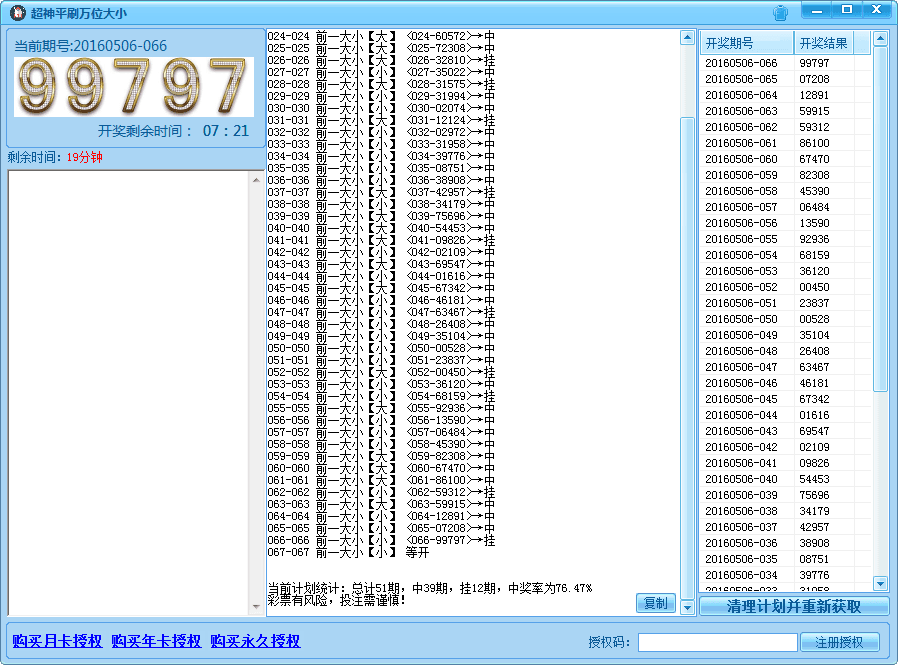Click down arrow of results table scrollbar
The width and height of the screenshot is (898, 665).
click(x=881, y=583)
